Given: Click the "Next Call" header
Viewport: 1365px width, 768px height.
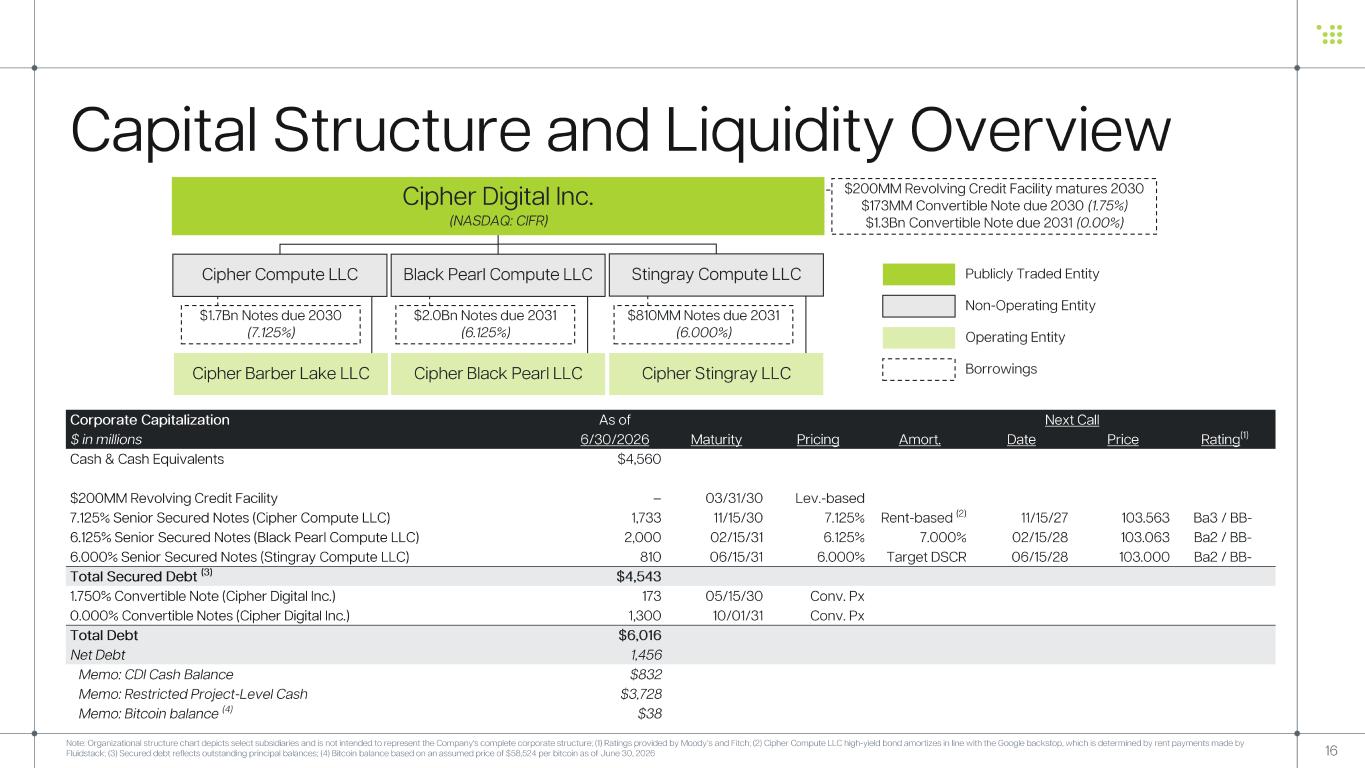Looking at the screenshot, I should point(1072,420).
